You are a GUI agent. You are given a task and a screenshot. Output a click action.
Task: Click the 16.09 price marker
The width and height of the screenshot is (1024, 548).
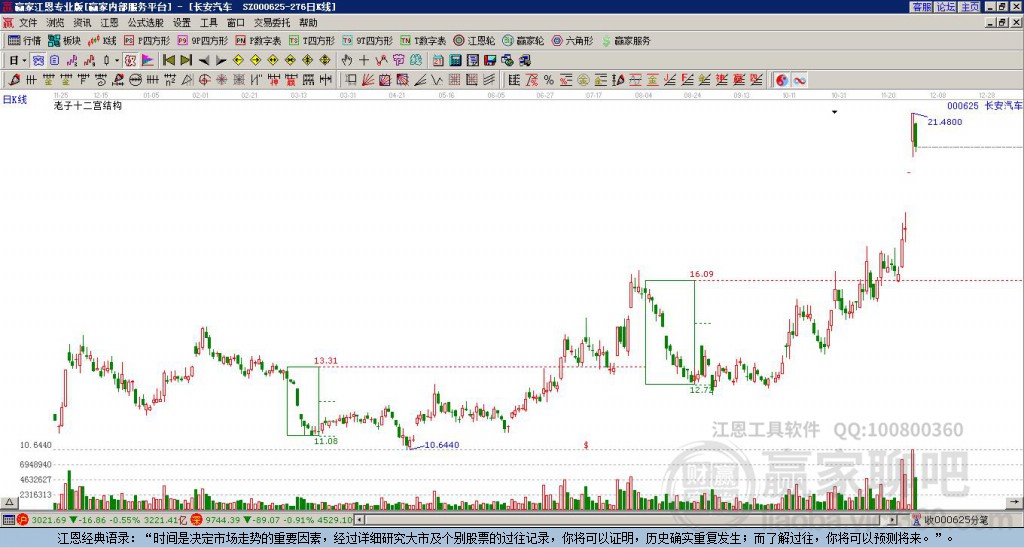(x=701, y=274)
